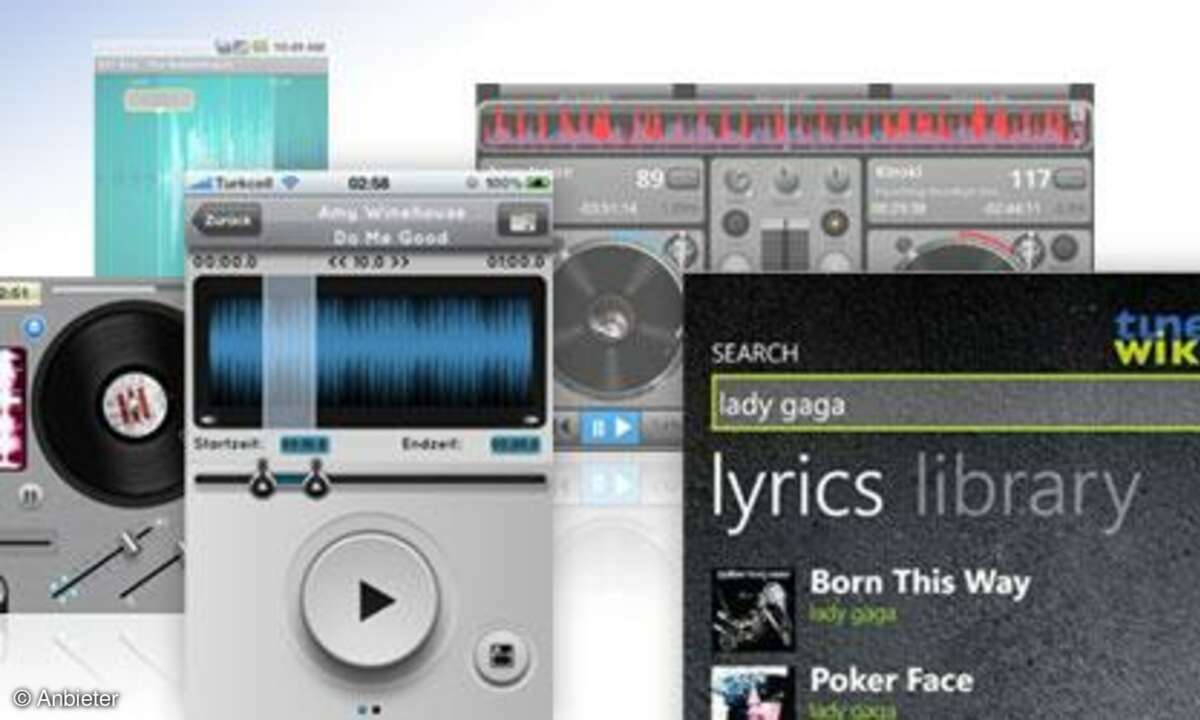This screenshot has height=720, width=1200.
Task: Click the diagonal fader knob on left turntable
Action: tap(128, 543)
